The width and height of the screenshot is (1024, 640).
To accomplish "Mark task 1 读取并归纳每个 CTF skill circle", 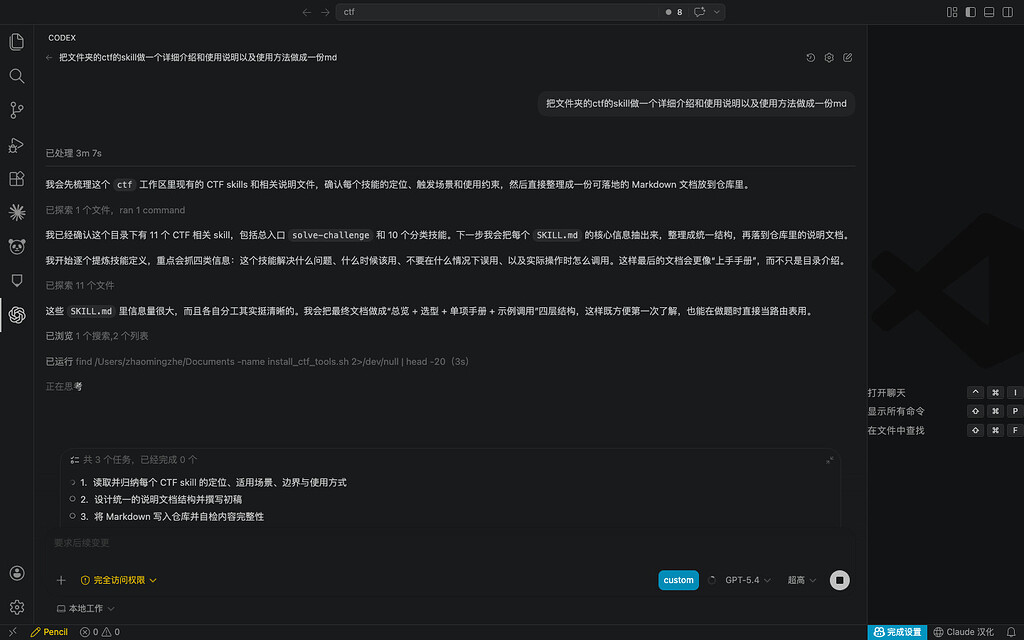I will pos(72,483).
